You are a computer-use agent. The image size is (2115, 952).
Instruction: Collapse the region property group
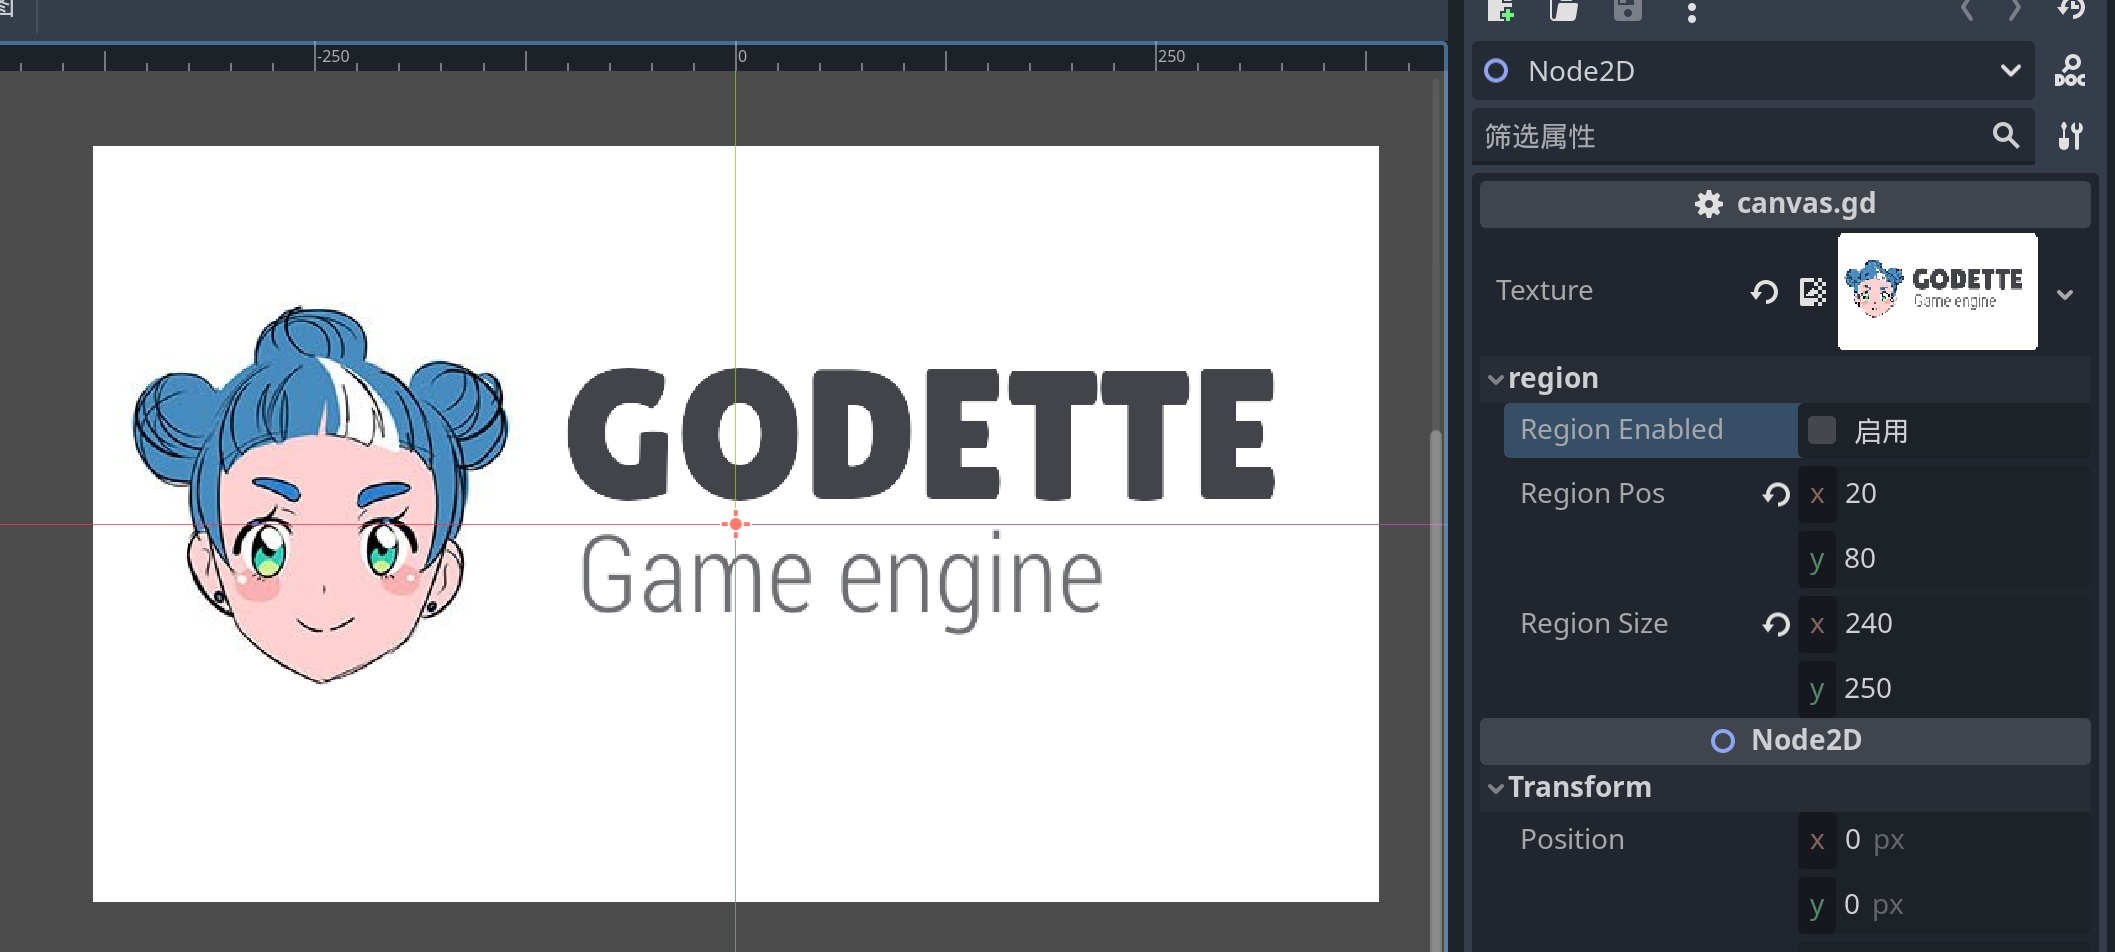(x=1496, y=379)
